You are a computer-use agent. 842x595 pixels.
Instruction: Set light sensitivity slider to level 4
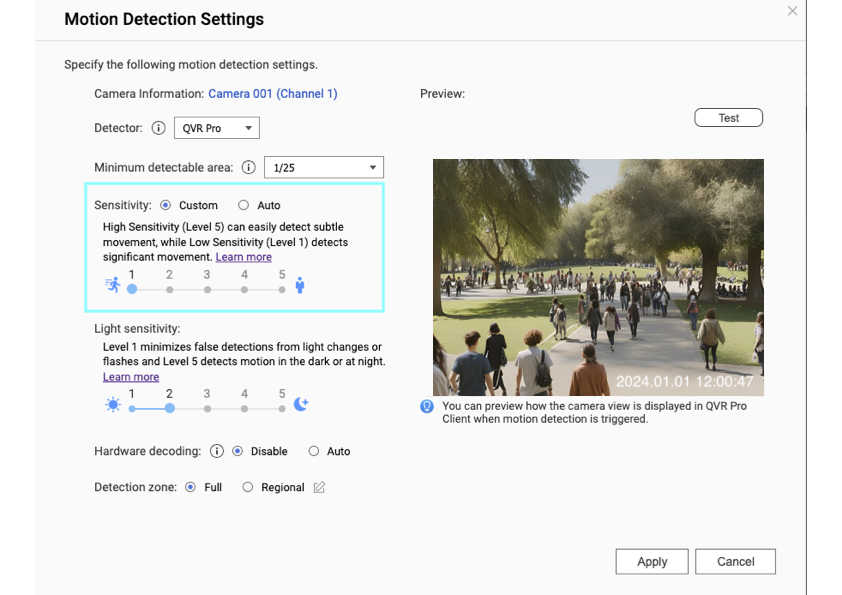pyautogui.click(x=243, y=408)
